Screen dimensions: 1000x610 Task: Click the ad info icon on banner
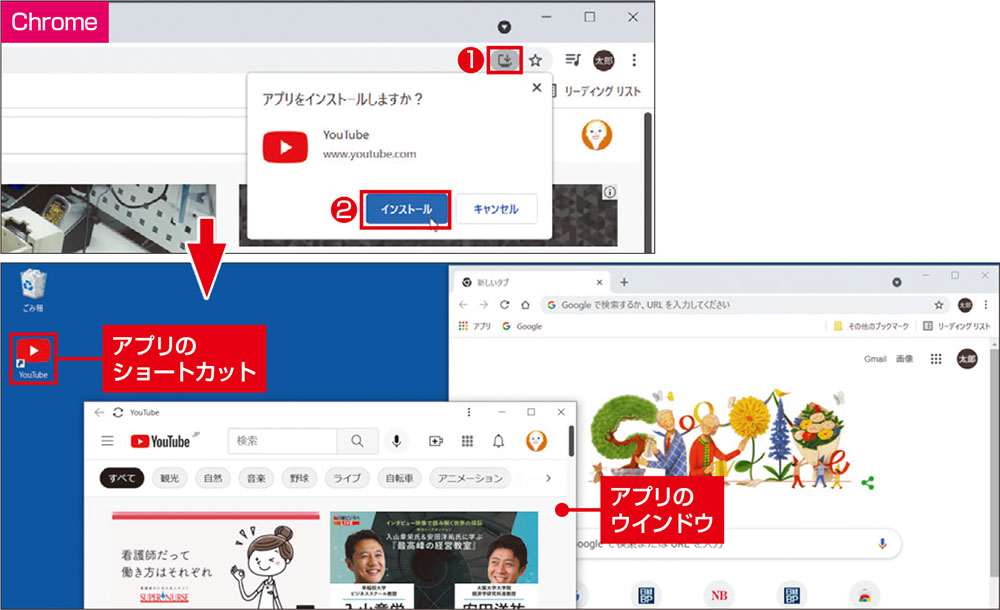(x=610, y=192)
